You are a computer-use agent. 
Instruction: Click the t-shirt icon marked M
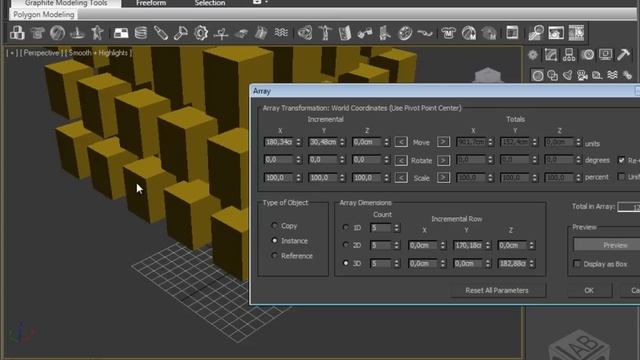(448, 33)
